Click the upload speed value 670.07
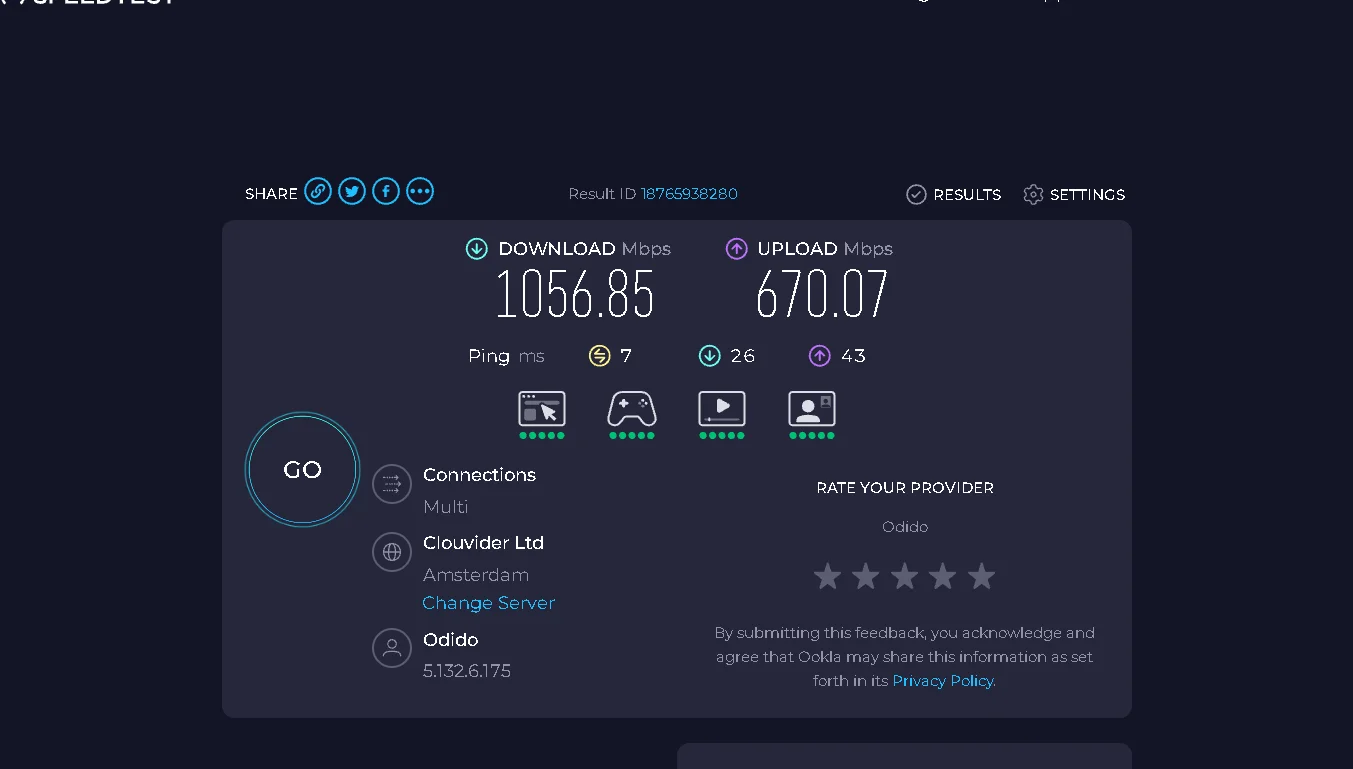Viewport: 1353px width, 769px height. click(822, 295)
